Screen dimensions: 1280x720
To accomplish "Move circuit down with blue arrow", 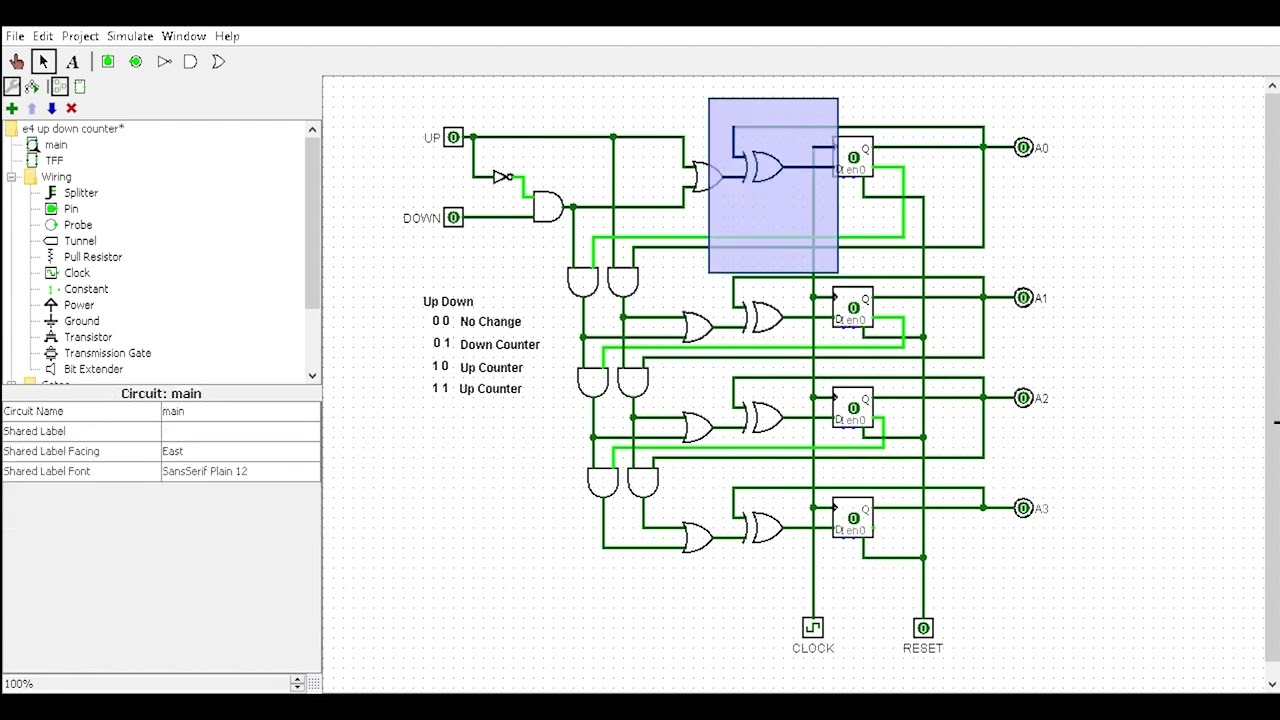I will click(x=52, y=108).
